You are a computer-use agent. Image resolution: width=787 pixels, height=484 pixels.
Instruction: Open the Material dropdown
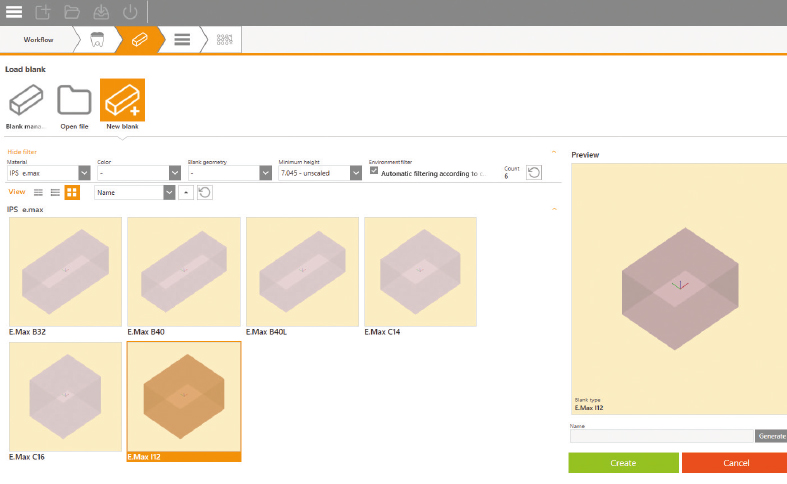point(48,173)
